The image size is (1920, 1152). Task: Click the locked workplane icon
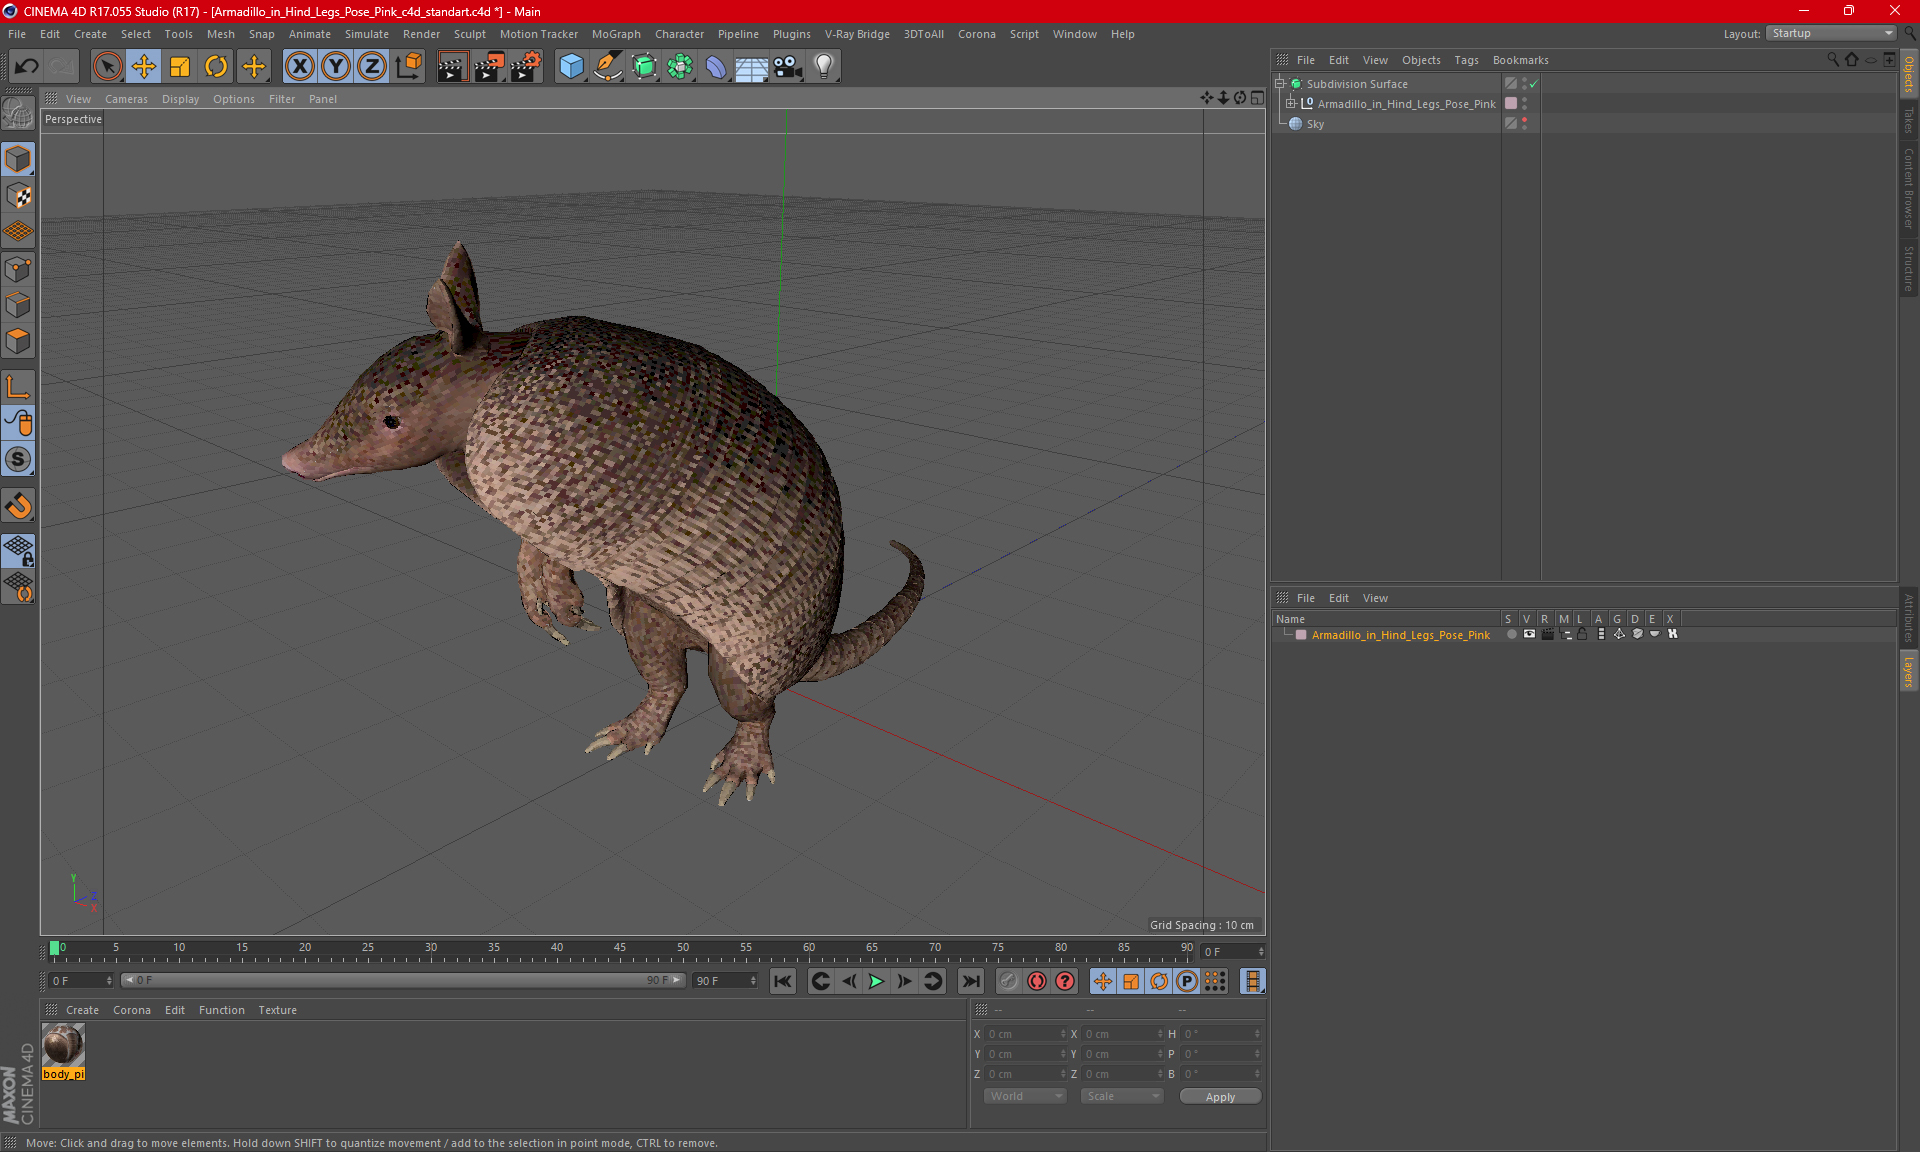tap(18, 551)
